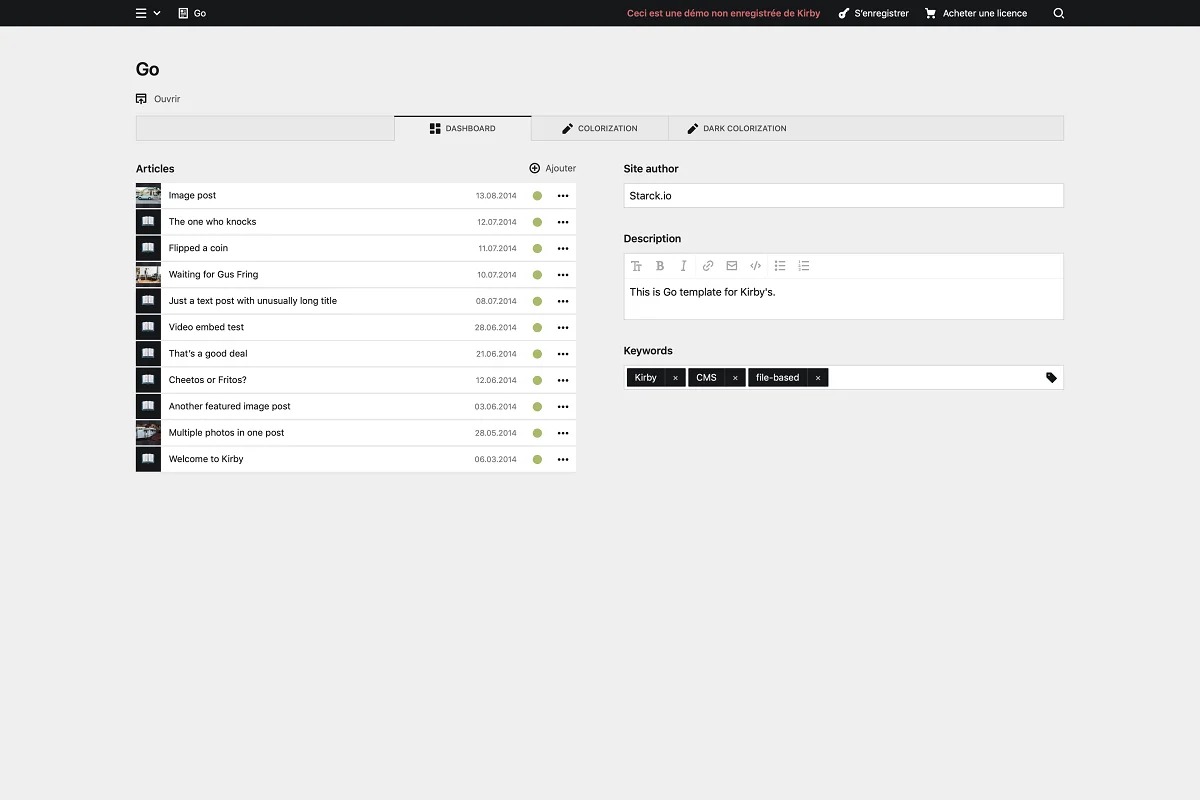Open options menu for Video embed test

(563, 328)
